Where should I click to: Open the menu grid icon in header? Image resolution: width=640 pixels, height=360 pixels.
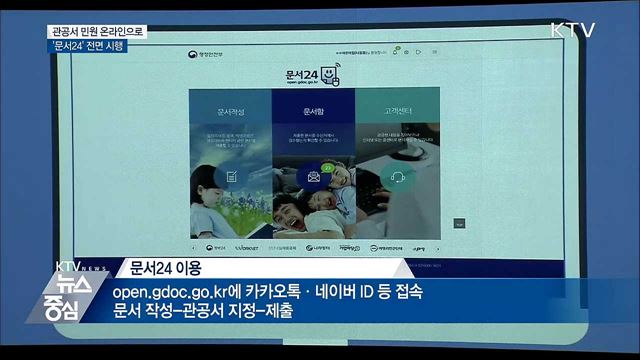(435, 52)
